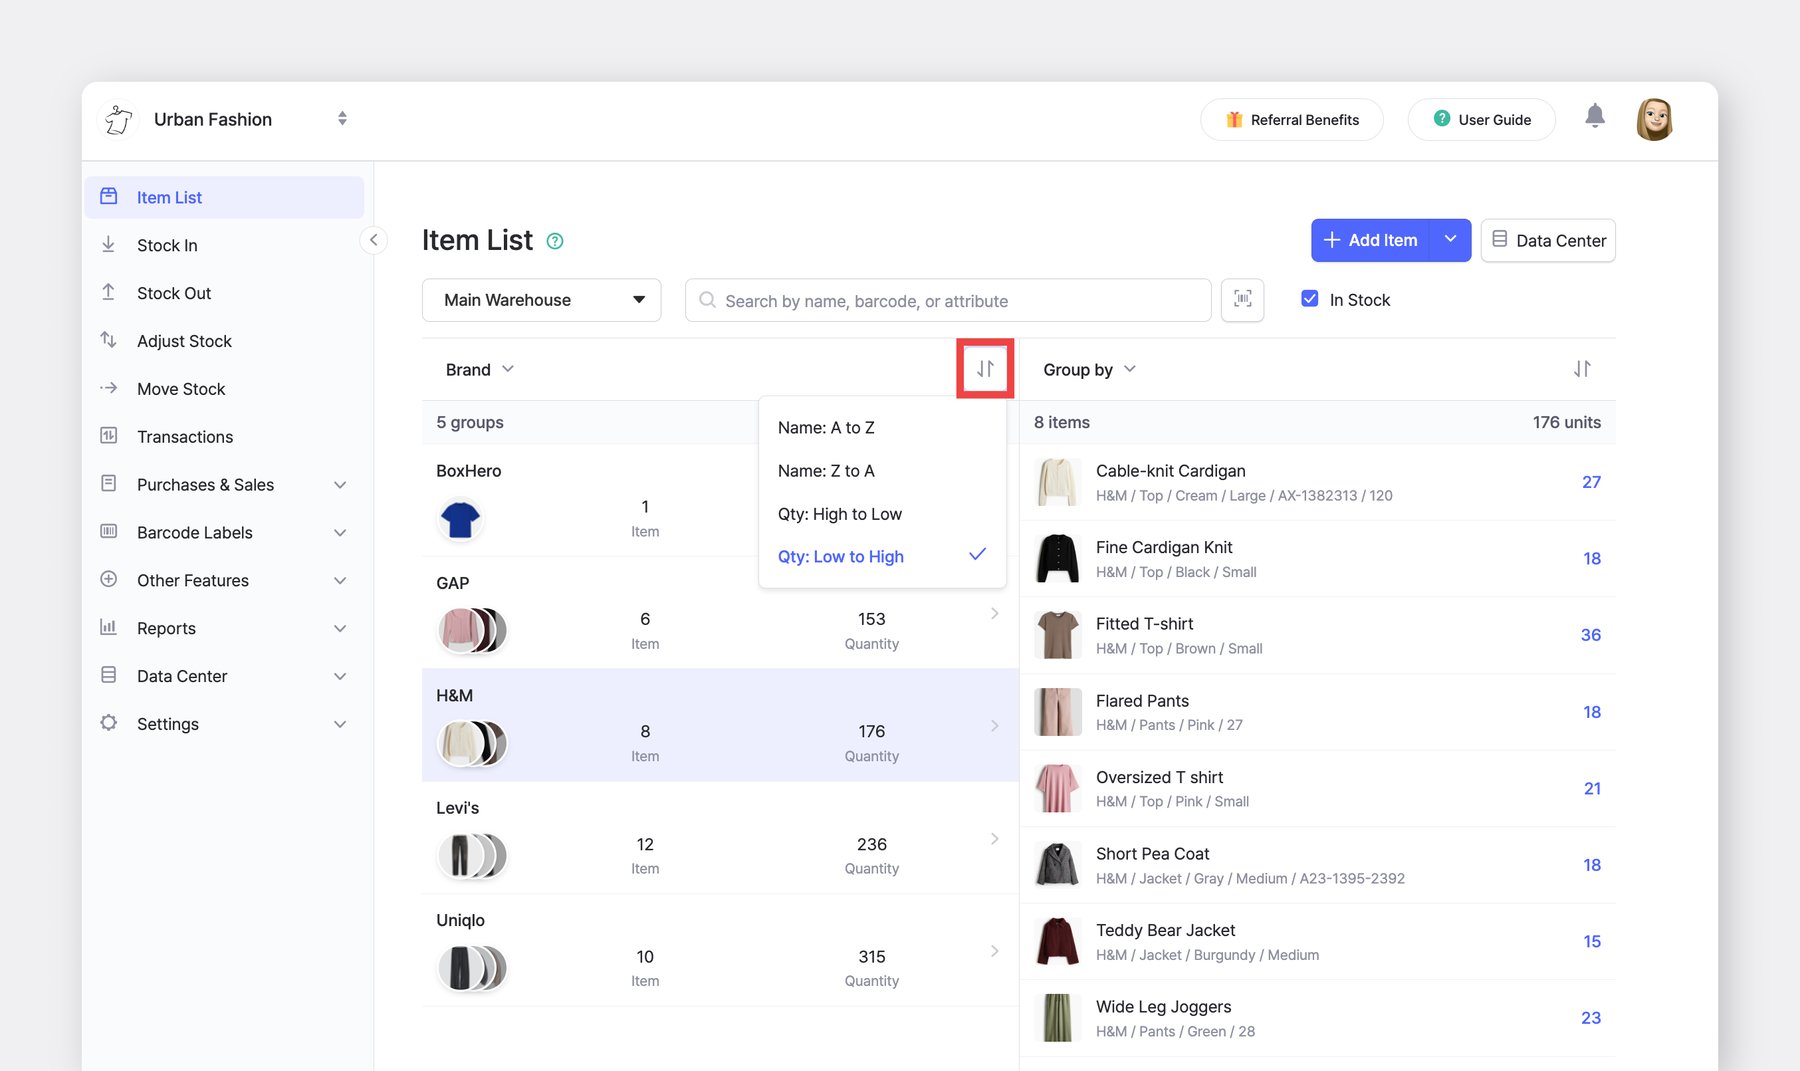Open Referral Benefits
Screen dimensions: 1800x1071
tap(1292, 120)
